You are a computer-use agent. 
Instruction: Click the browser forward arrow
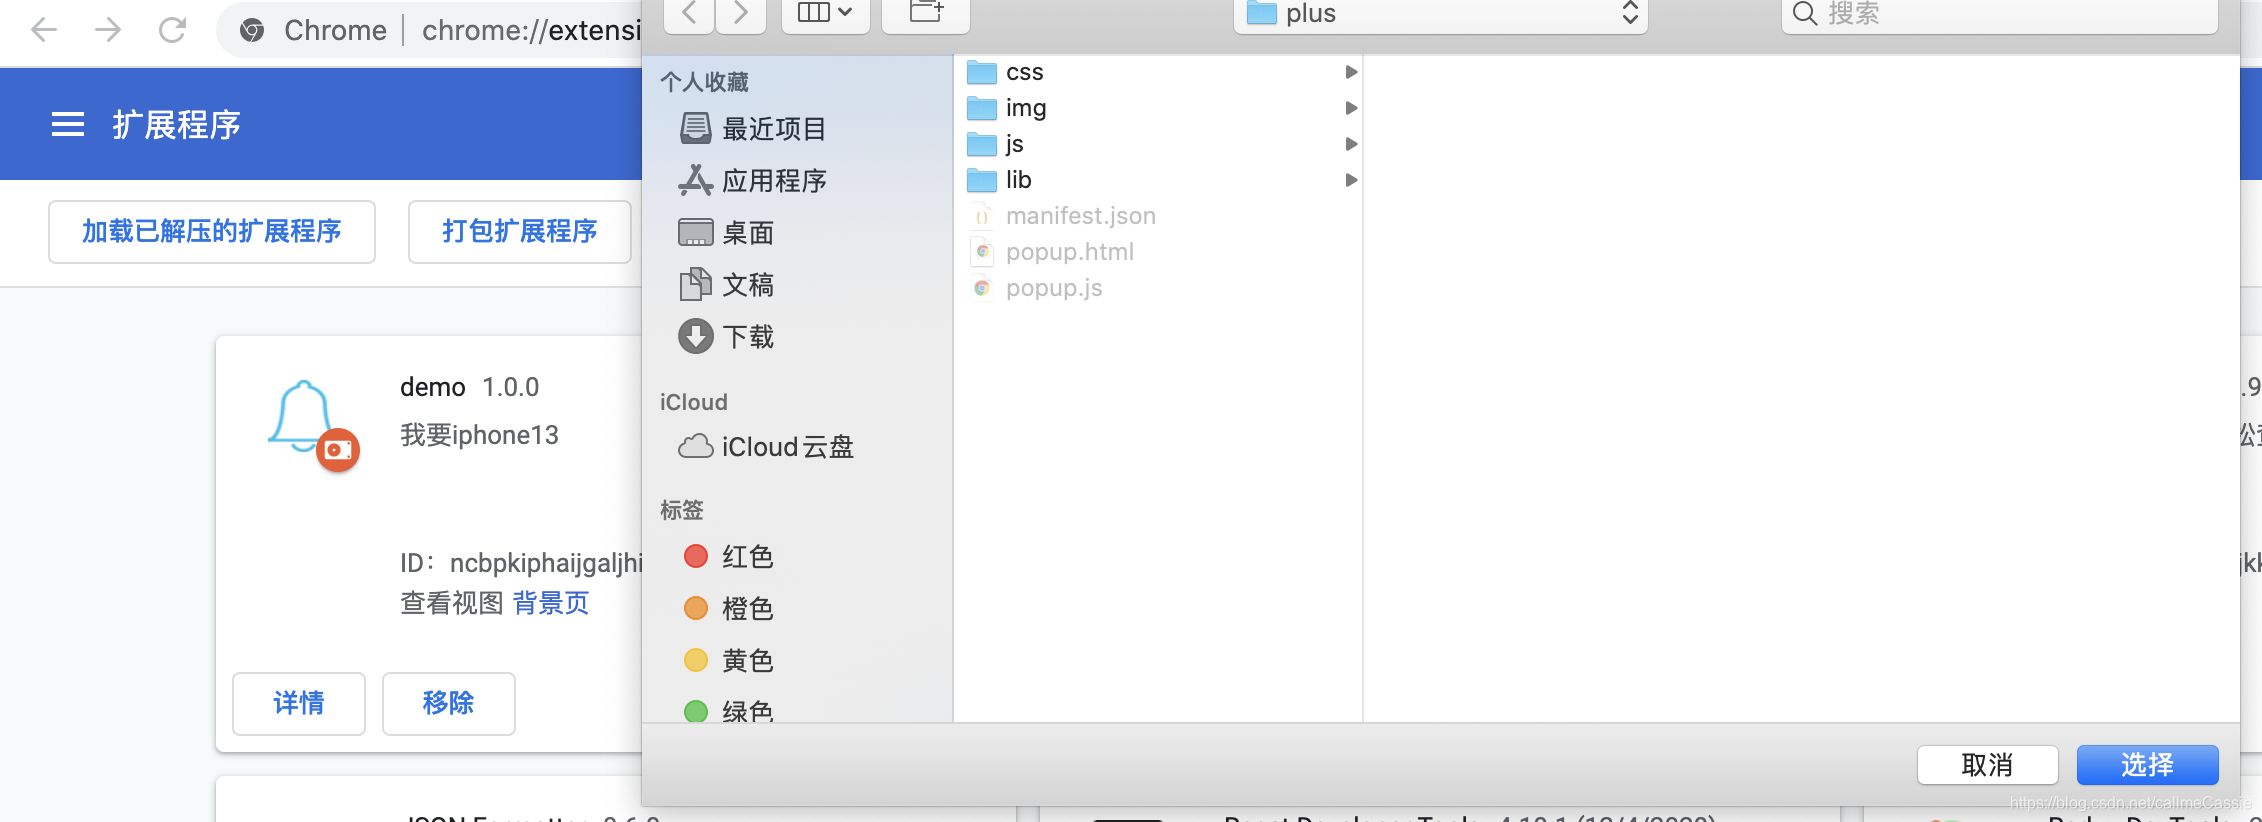108,30
